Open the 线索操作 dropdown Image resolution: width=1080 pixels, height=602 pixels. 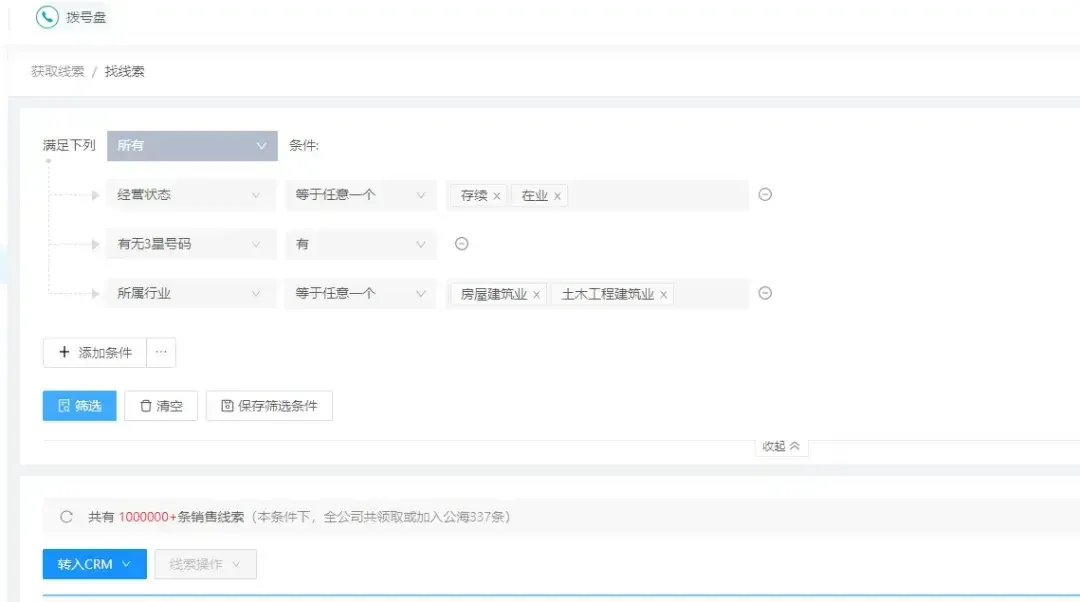pyautogui.click(x=205, y=564)
